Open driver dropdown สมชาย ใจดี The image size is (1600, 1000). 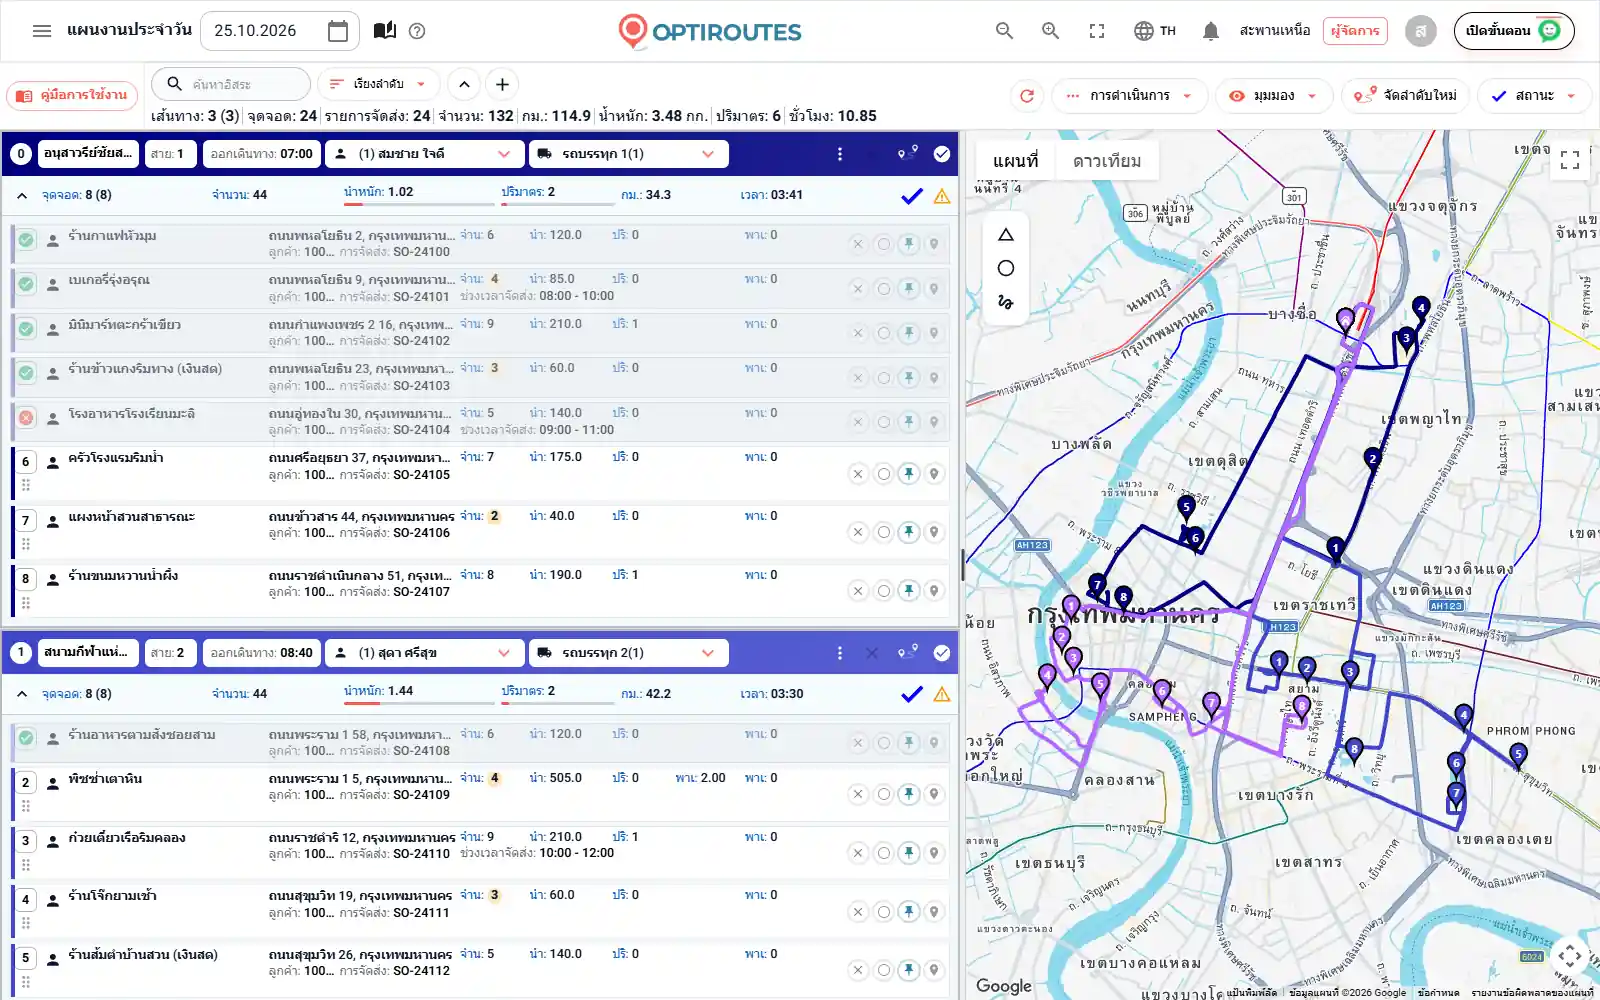pos(424,154)
